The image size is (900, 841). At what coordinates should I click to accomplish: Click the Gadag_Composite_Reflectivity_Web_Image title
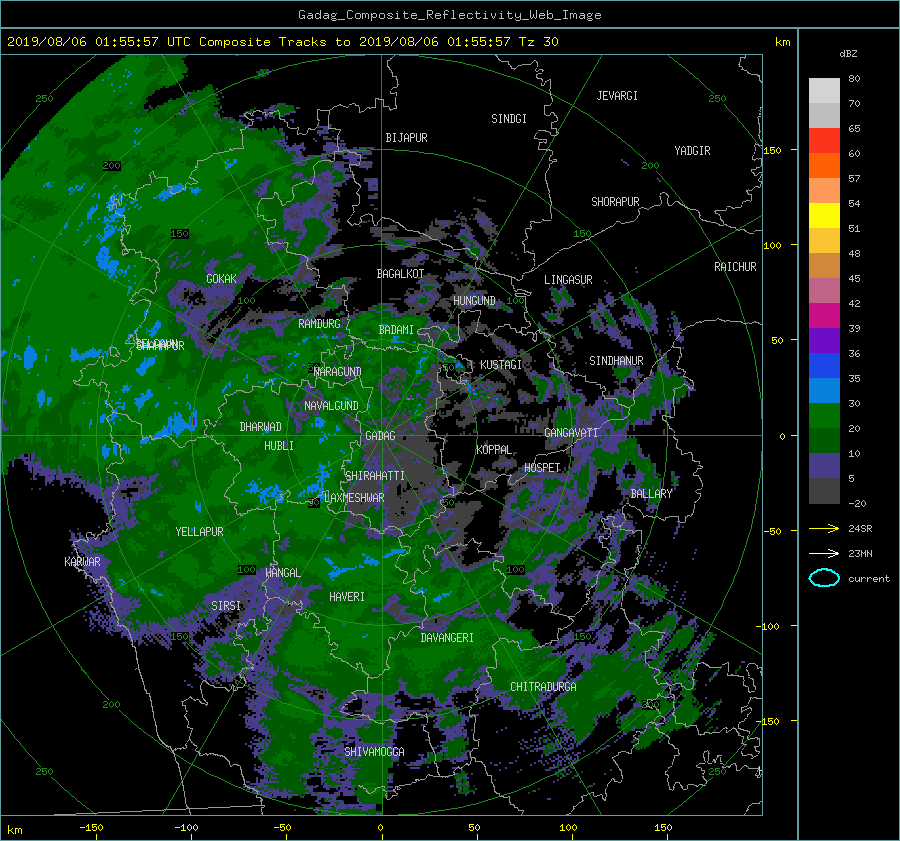coord(449,15)
